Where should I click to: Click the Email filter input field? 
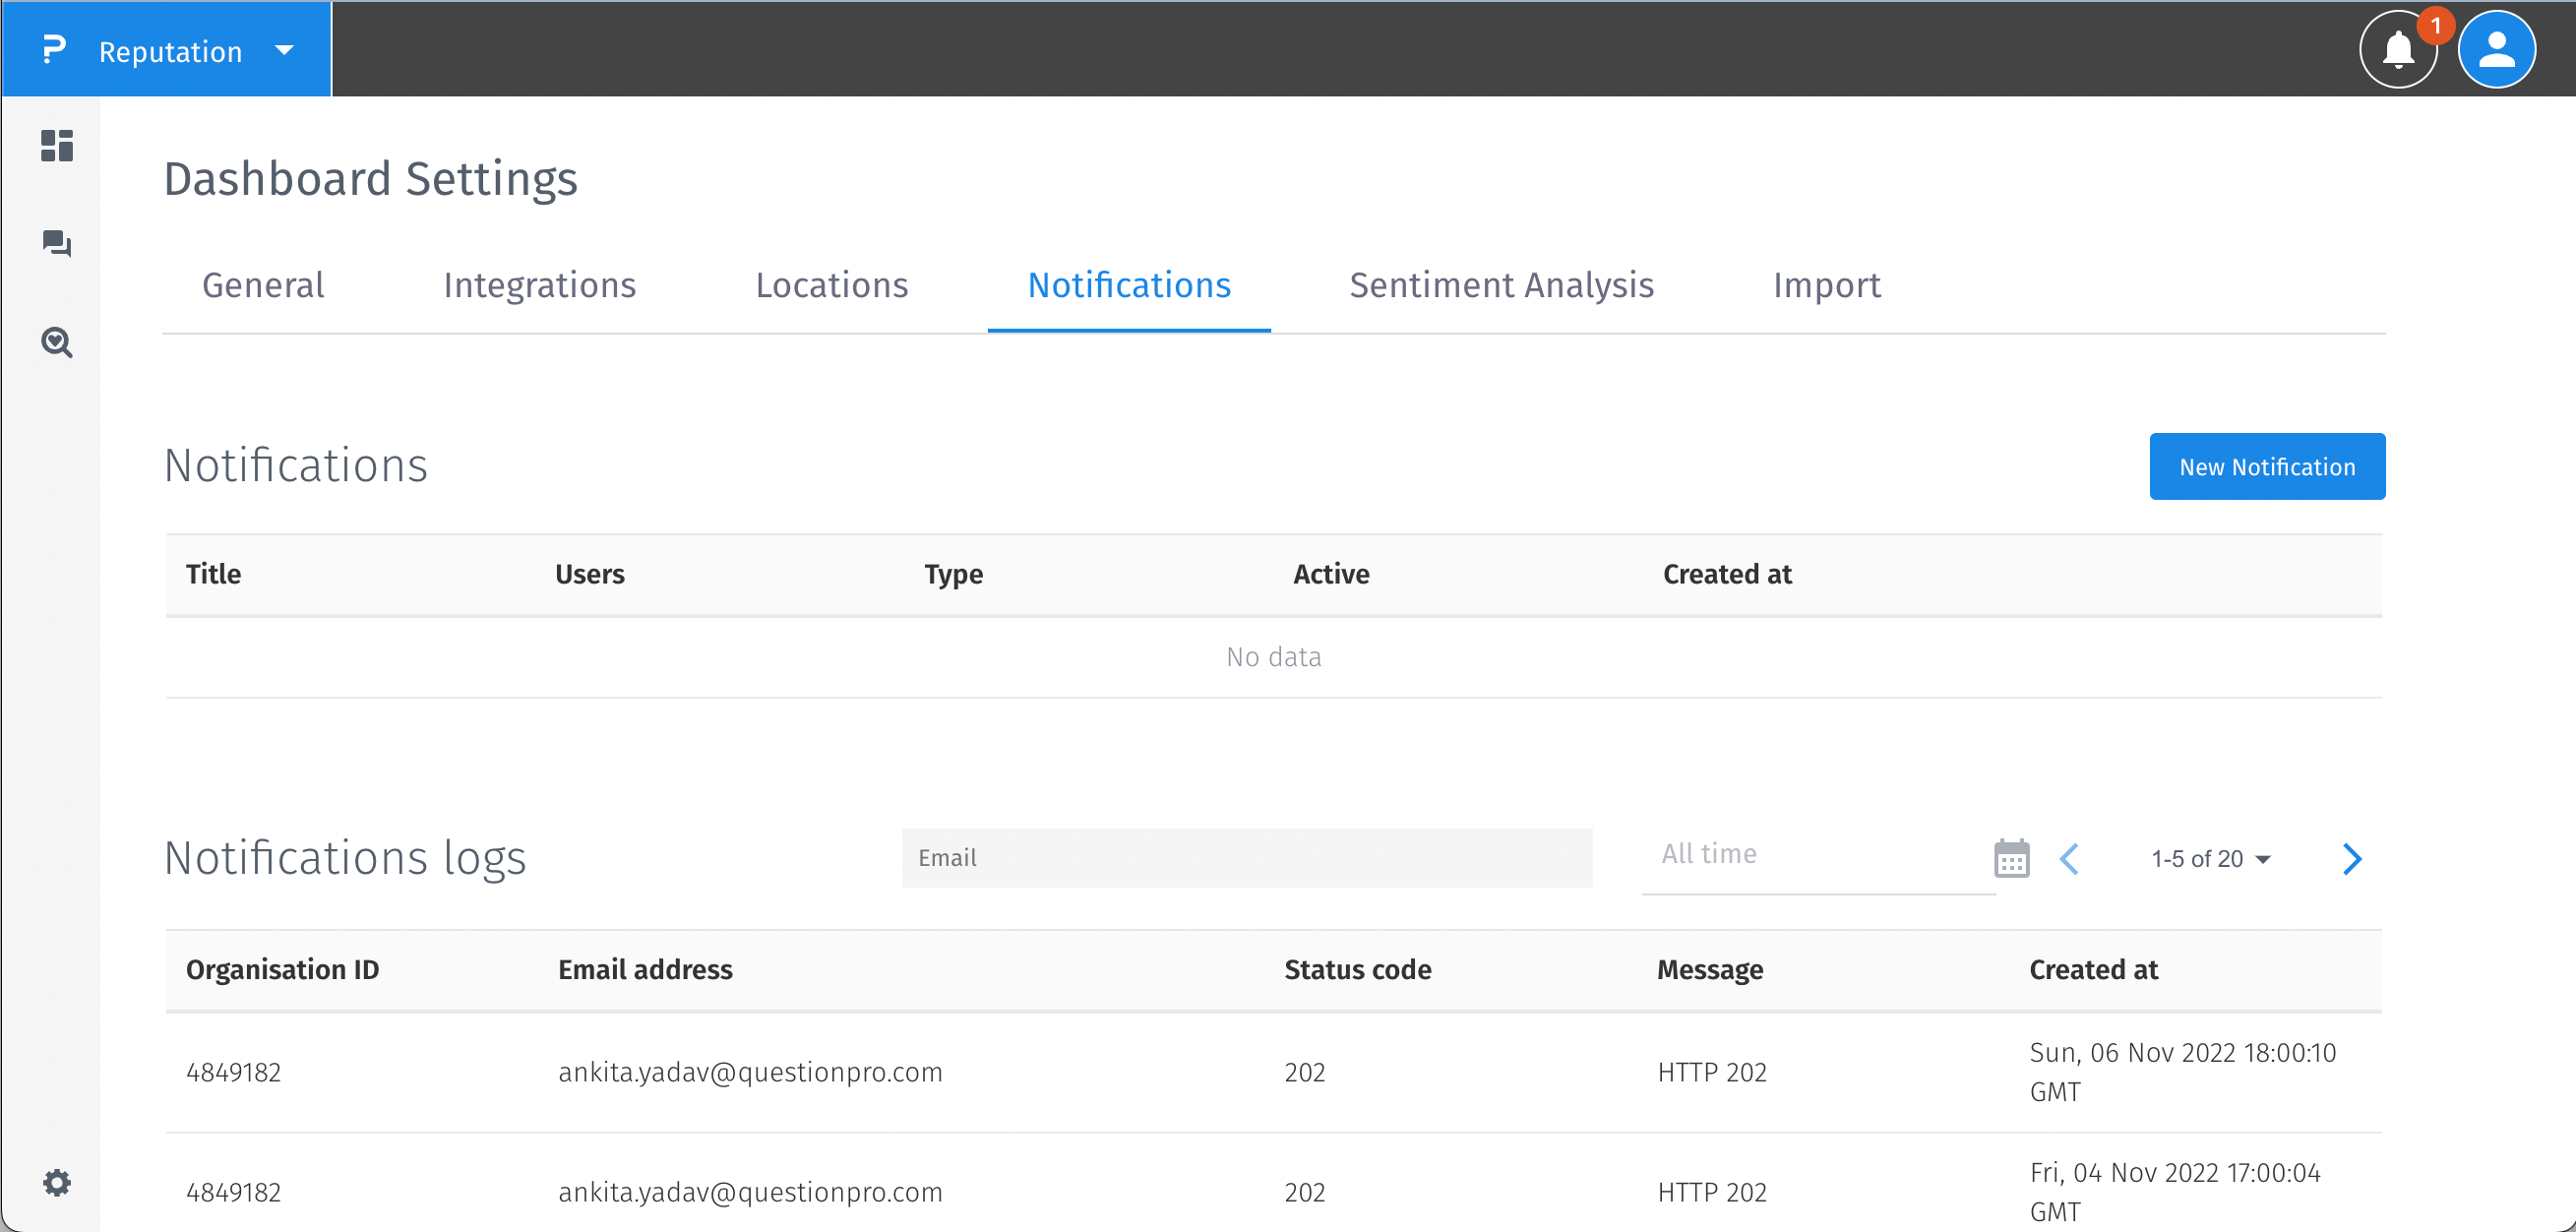tap(1246, 858)
